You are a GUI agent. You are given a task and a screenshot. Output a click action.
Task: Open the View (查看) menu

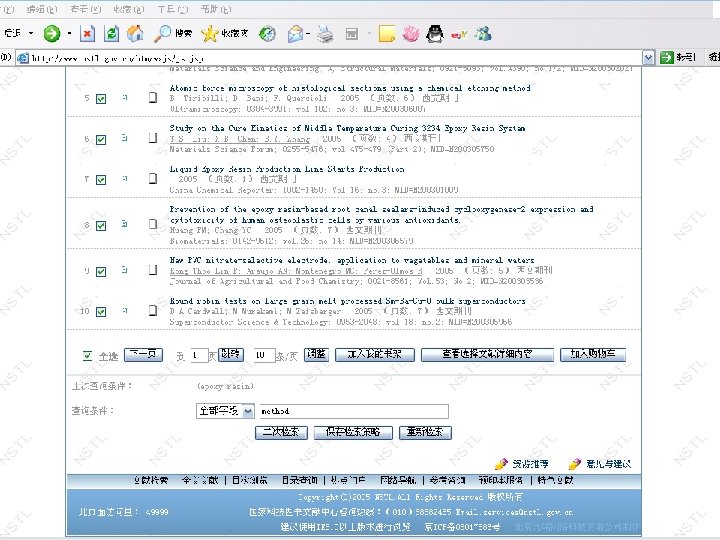(x=86, y=9)
